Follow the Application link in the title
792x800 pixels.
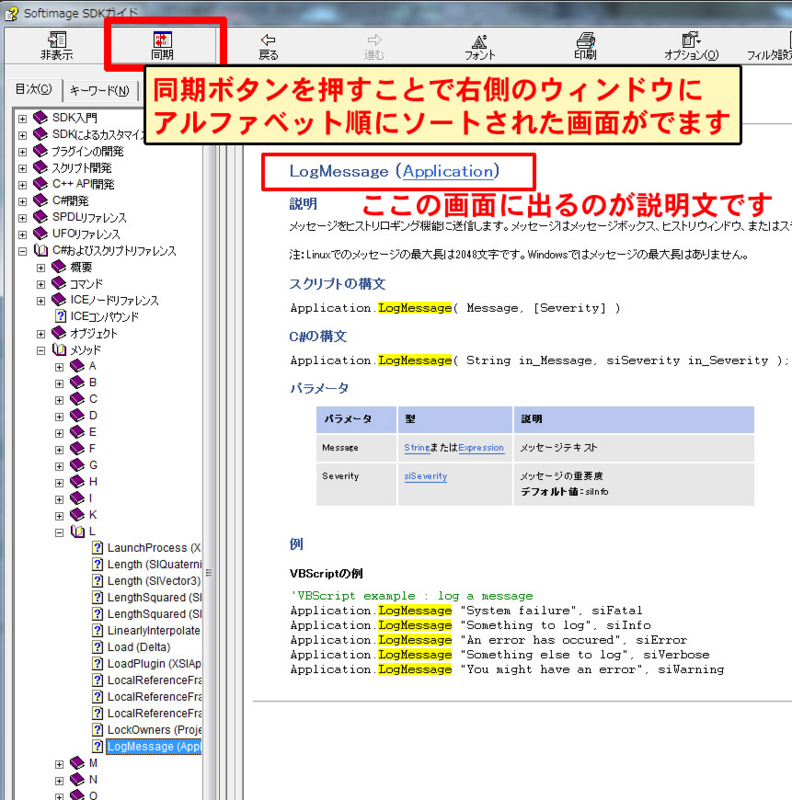click(x=449, y=171)
